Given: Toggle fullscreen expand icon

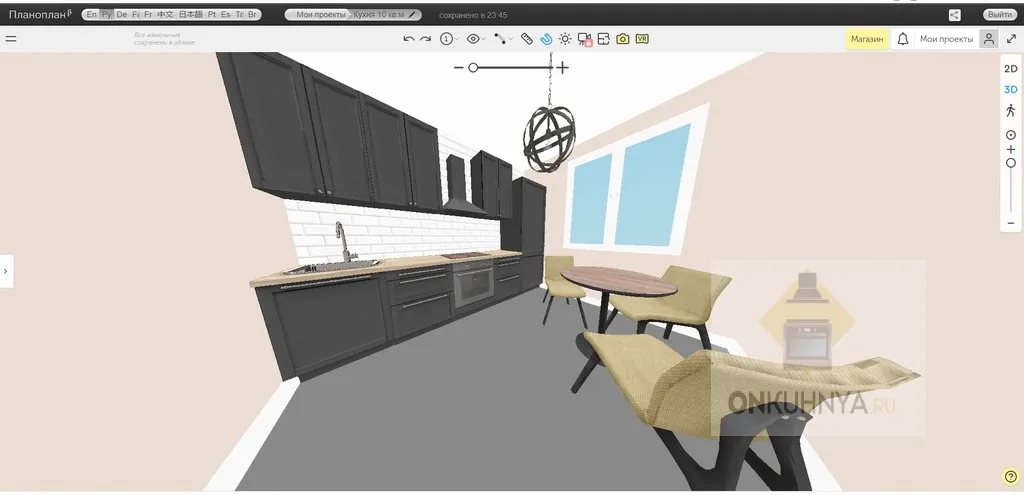Looking at the screenshot, I should point(1011,39).
